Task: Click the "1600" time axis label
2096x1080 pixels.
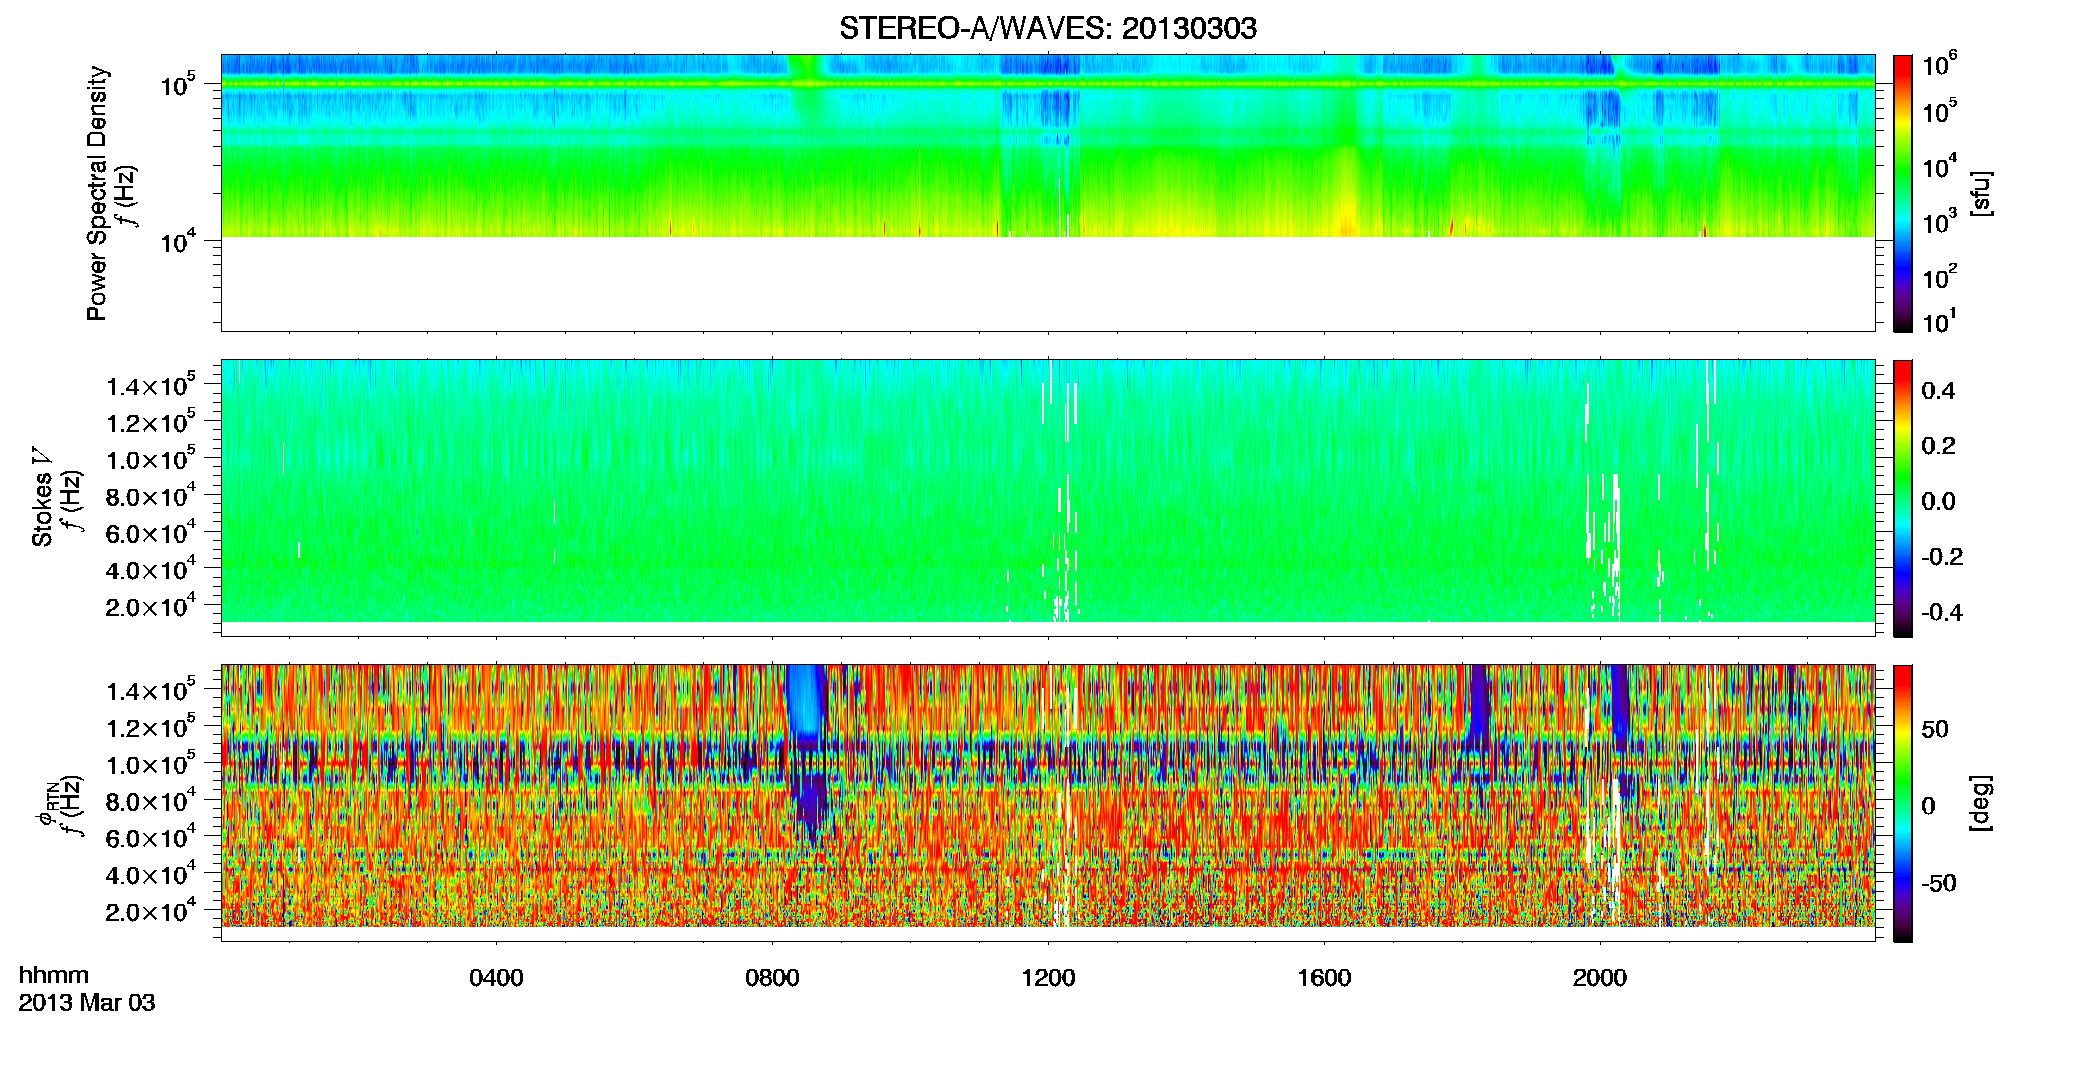Action: [x=1324, y=977]
